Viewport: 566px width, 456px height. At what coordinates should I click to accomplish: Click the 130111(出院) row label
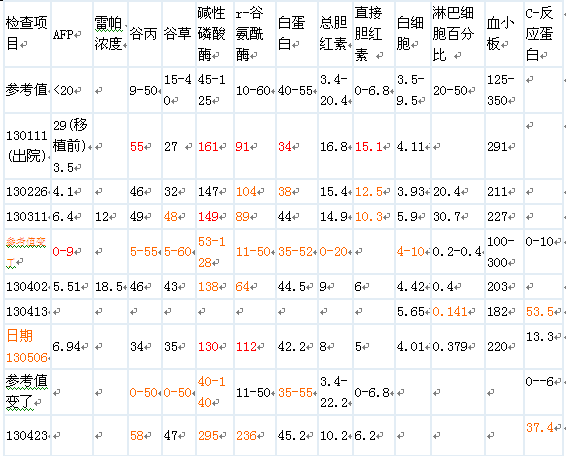click(x=27, y=146)
